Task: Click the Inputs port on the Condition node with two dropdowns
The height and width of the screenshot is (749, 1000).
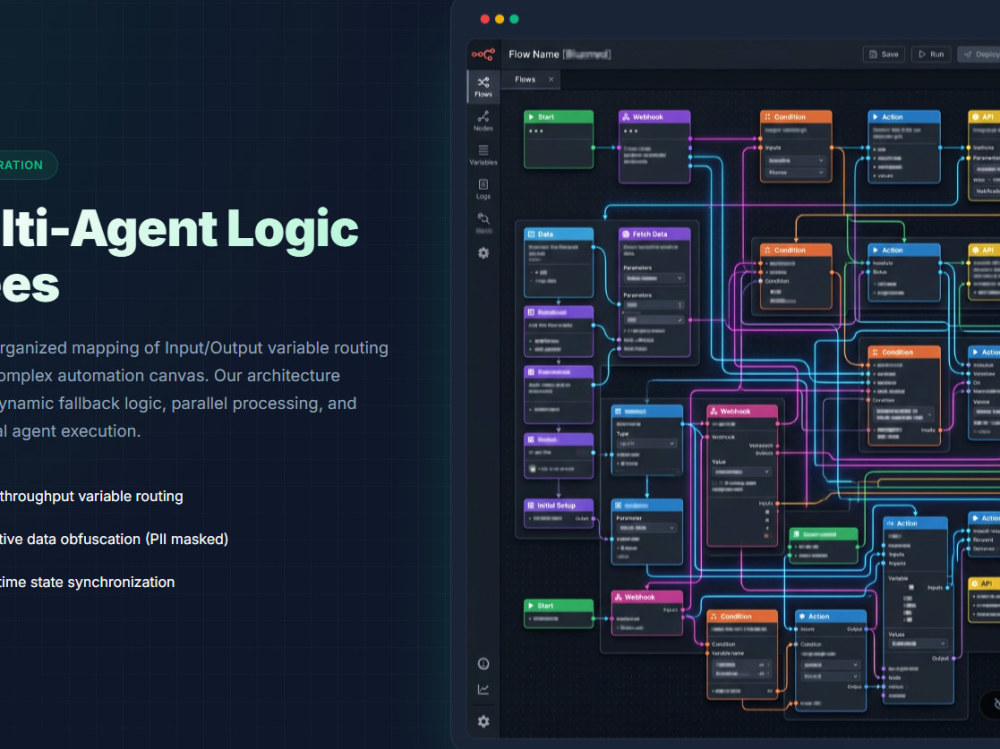Action: pyautogui.click(x=760, y=147)
